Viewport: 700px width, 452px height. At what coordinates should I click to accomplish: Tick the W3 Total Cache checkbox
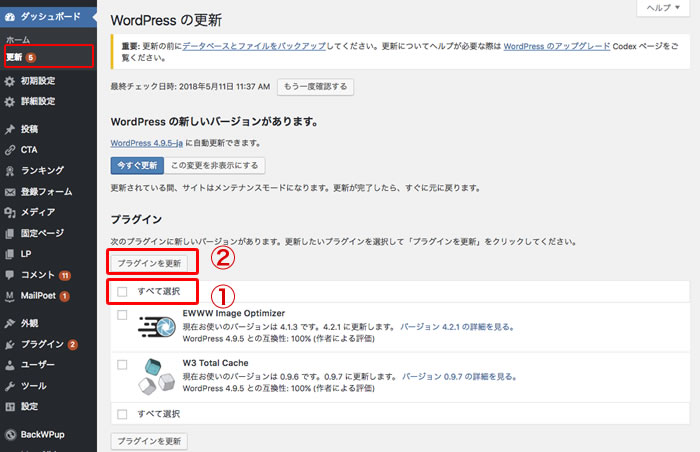point(122,364)
